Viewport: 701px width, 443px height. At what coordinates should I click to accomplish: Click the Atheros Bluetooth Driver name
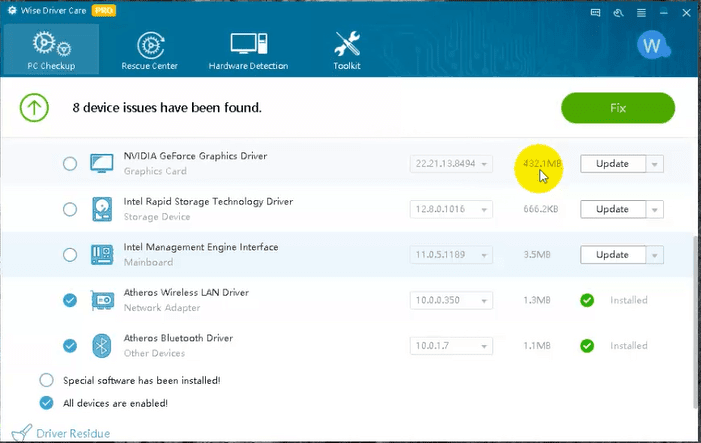point(178,338)
